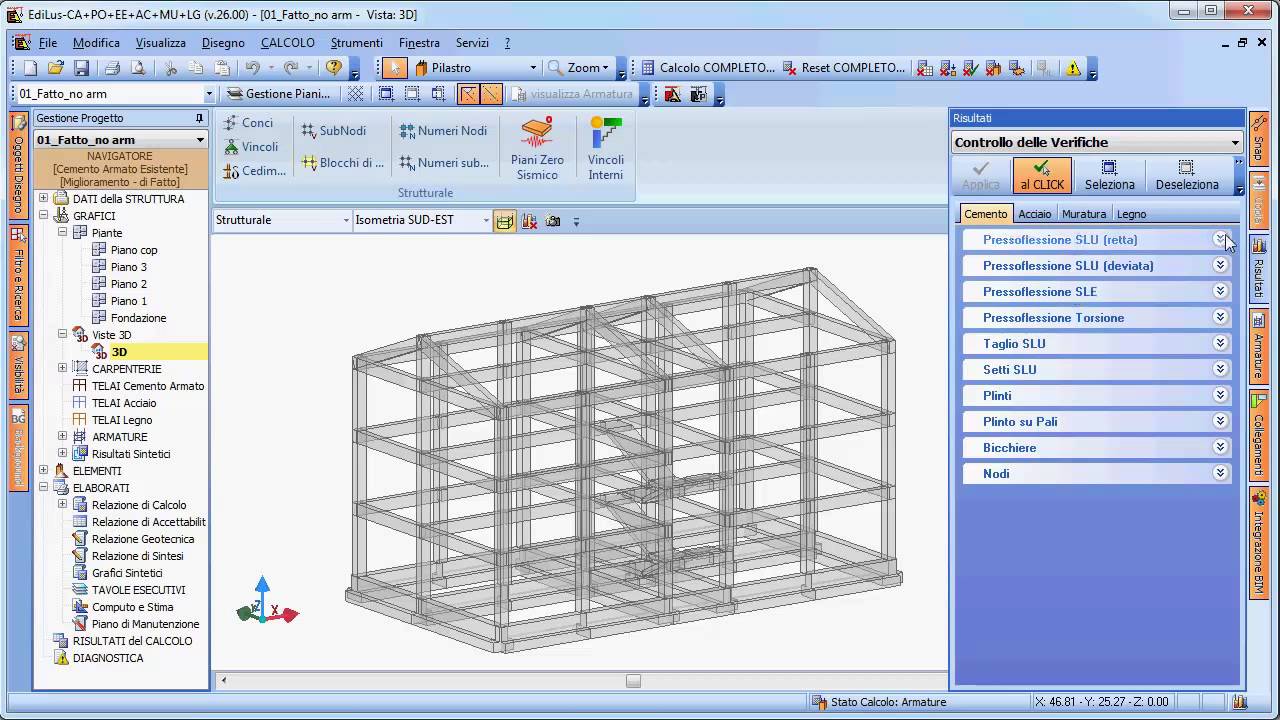Open the Modifica menu
1280x720 pixels.
(96, 43)
